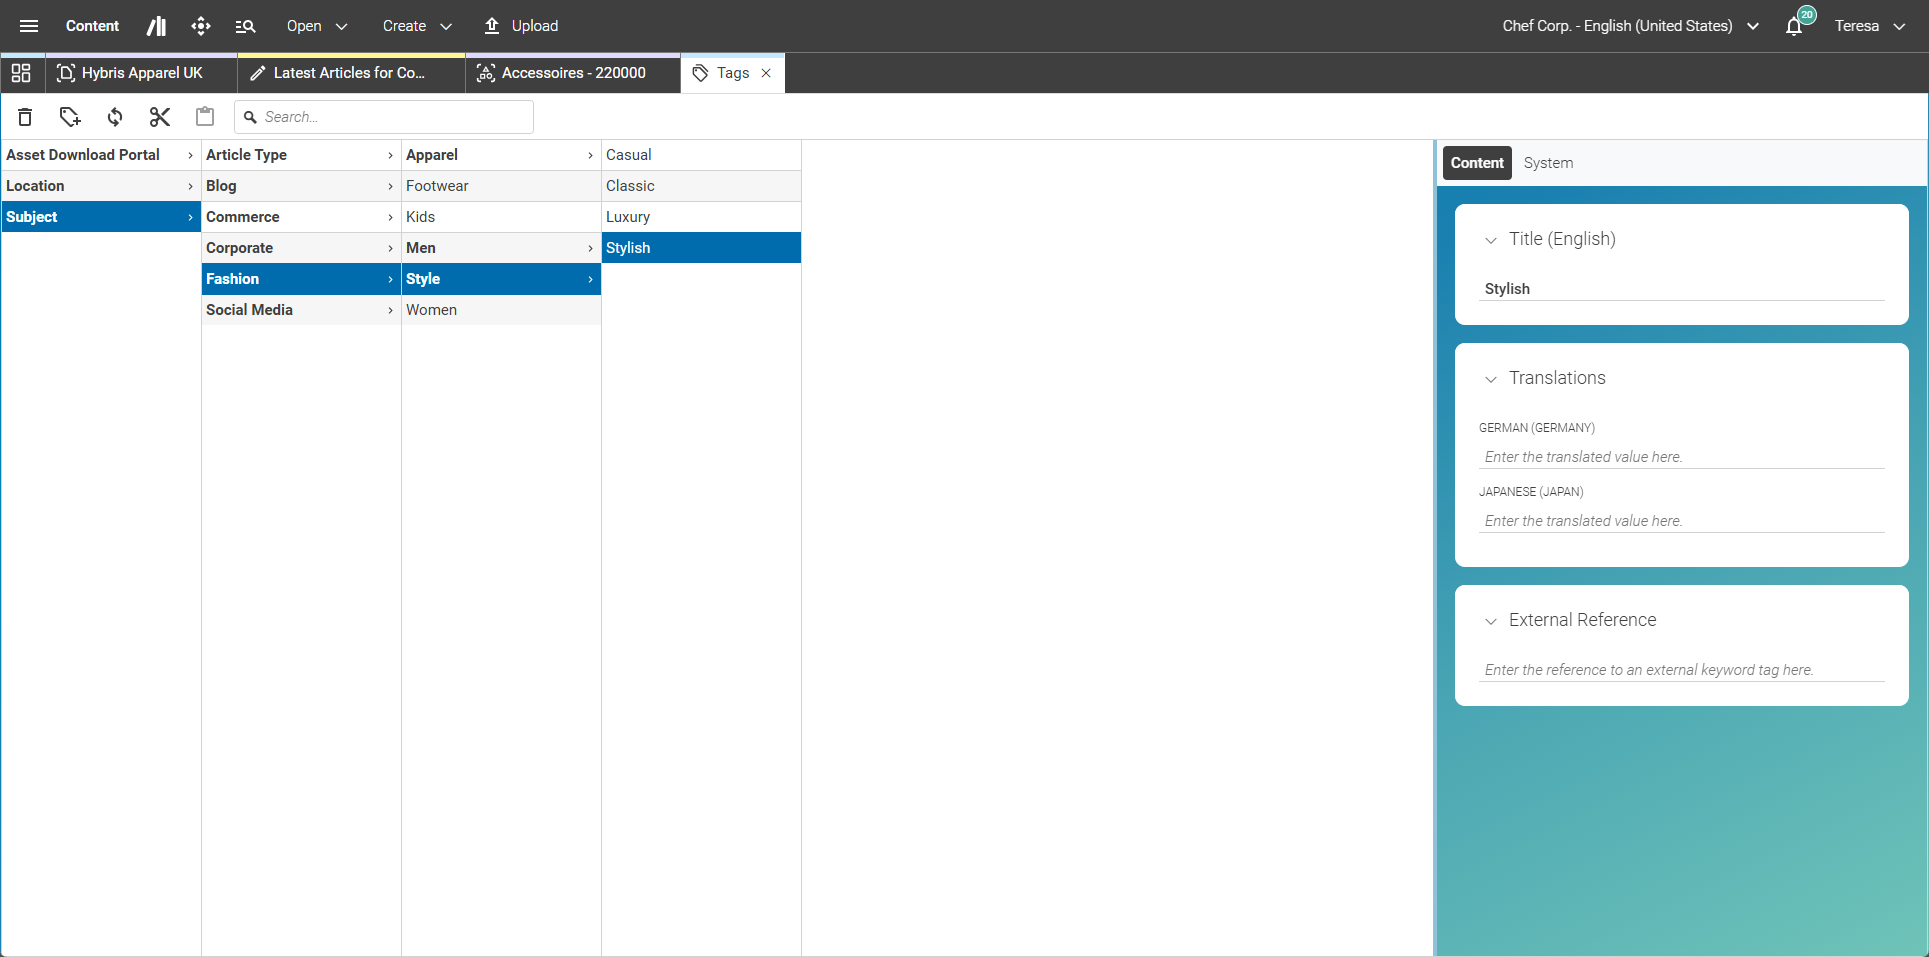Select the Footwear tag
1929x957 pixels.
(x=501, y=186)
